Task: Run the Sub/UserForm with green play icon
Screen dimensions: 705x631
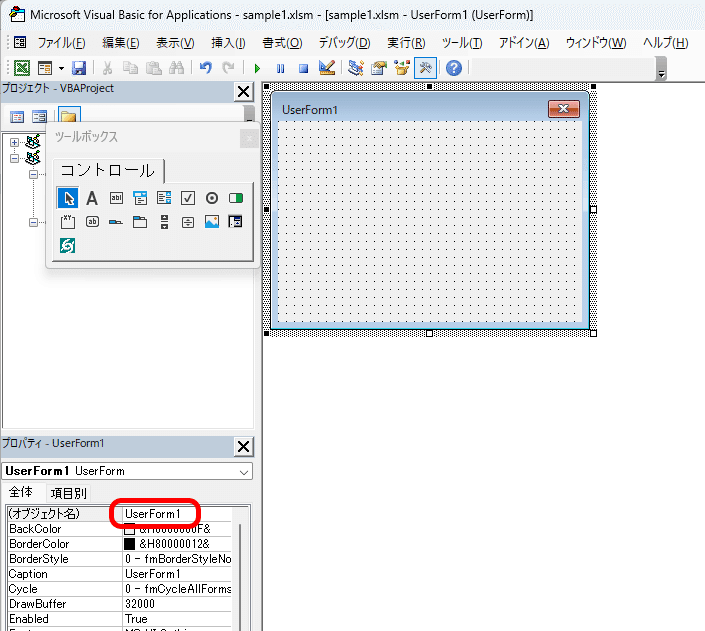Action: [257, 68]
